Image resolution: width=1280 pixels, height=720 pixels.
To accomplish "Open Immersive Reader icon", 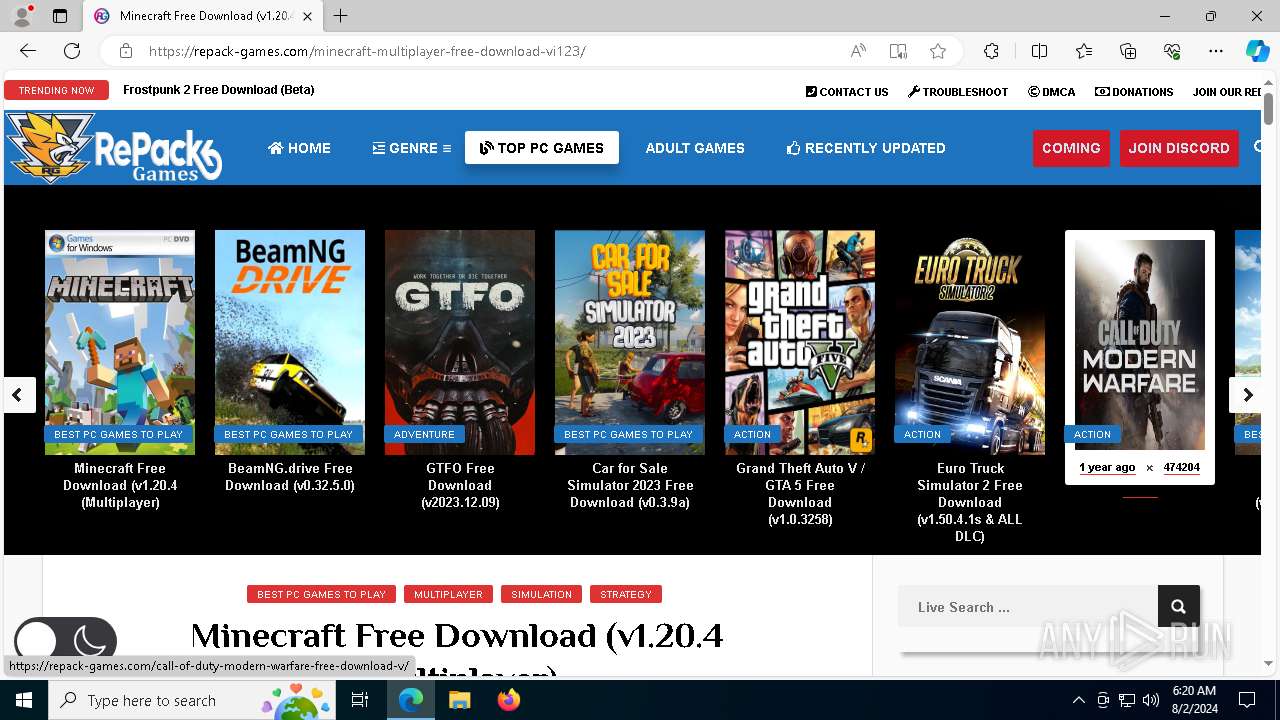I will (x=898, y=51).
